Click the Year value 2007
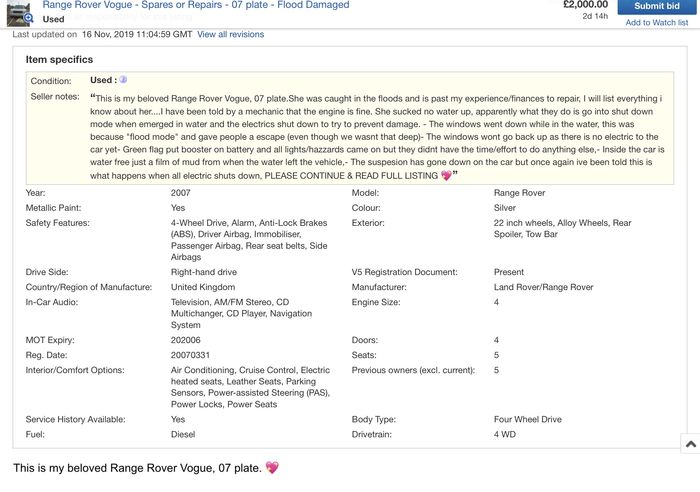Screen dimensions: 700x492 point(180,193)
